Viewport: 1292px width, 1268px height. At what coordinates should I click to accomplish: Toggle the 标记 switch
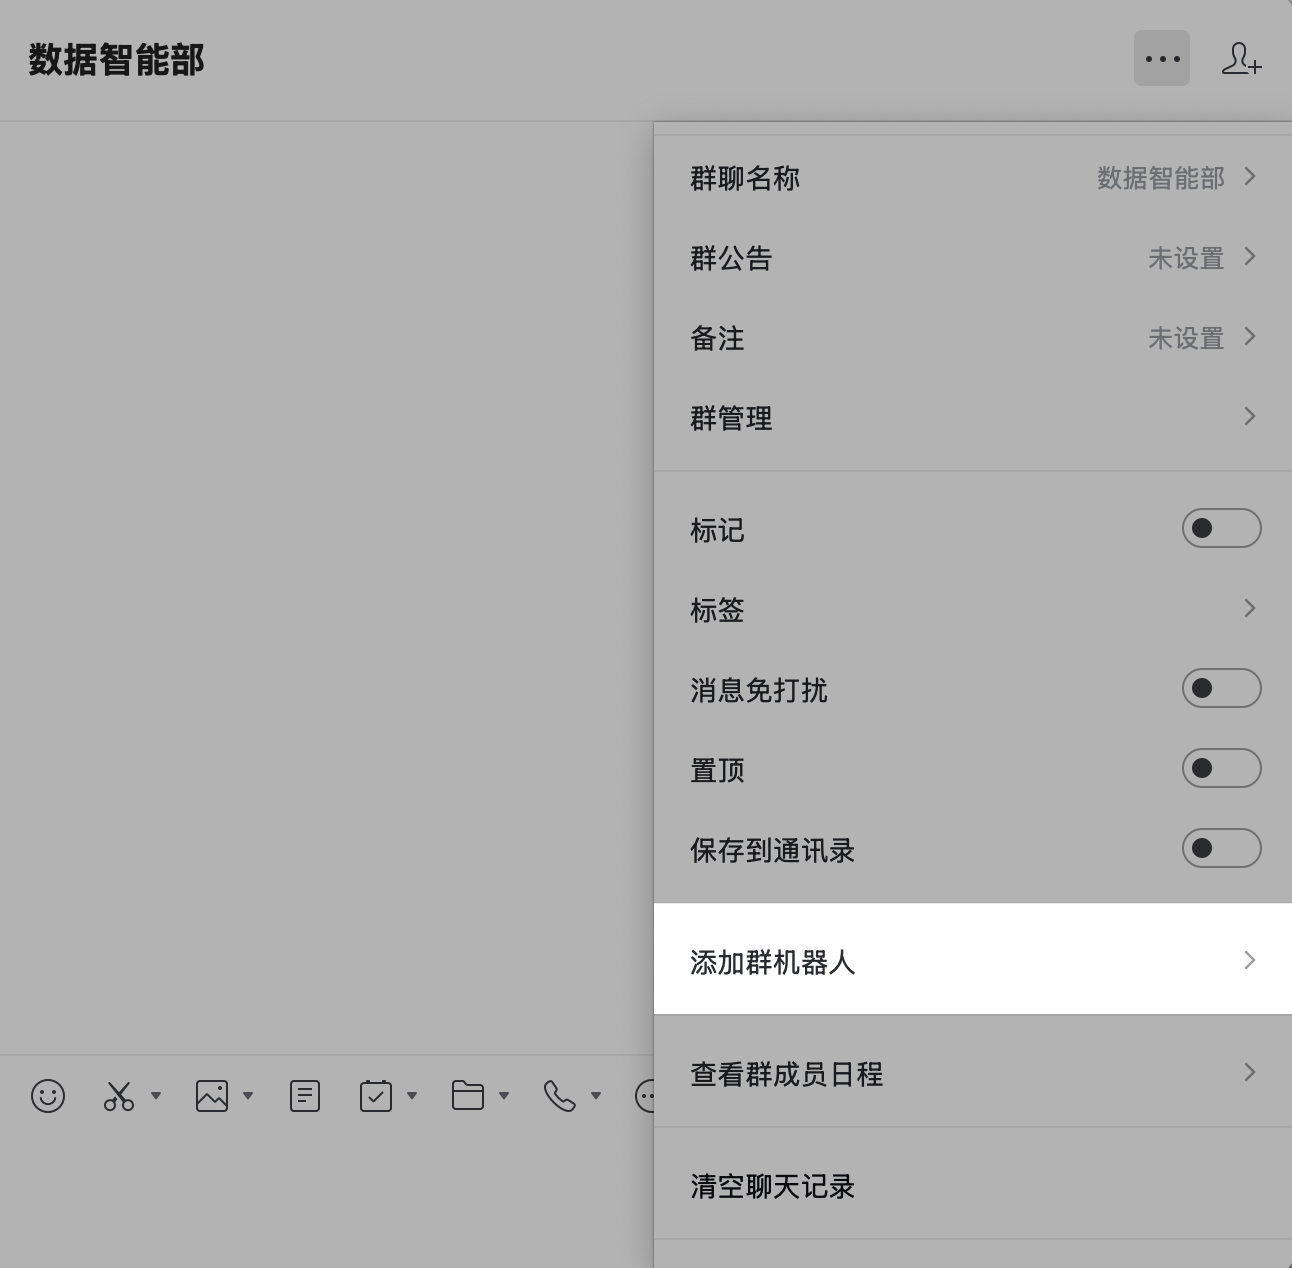pos(1222,528)
